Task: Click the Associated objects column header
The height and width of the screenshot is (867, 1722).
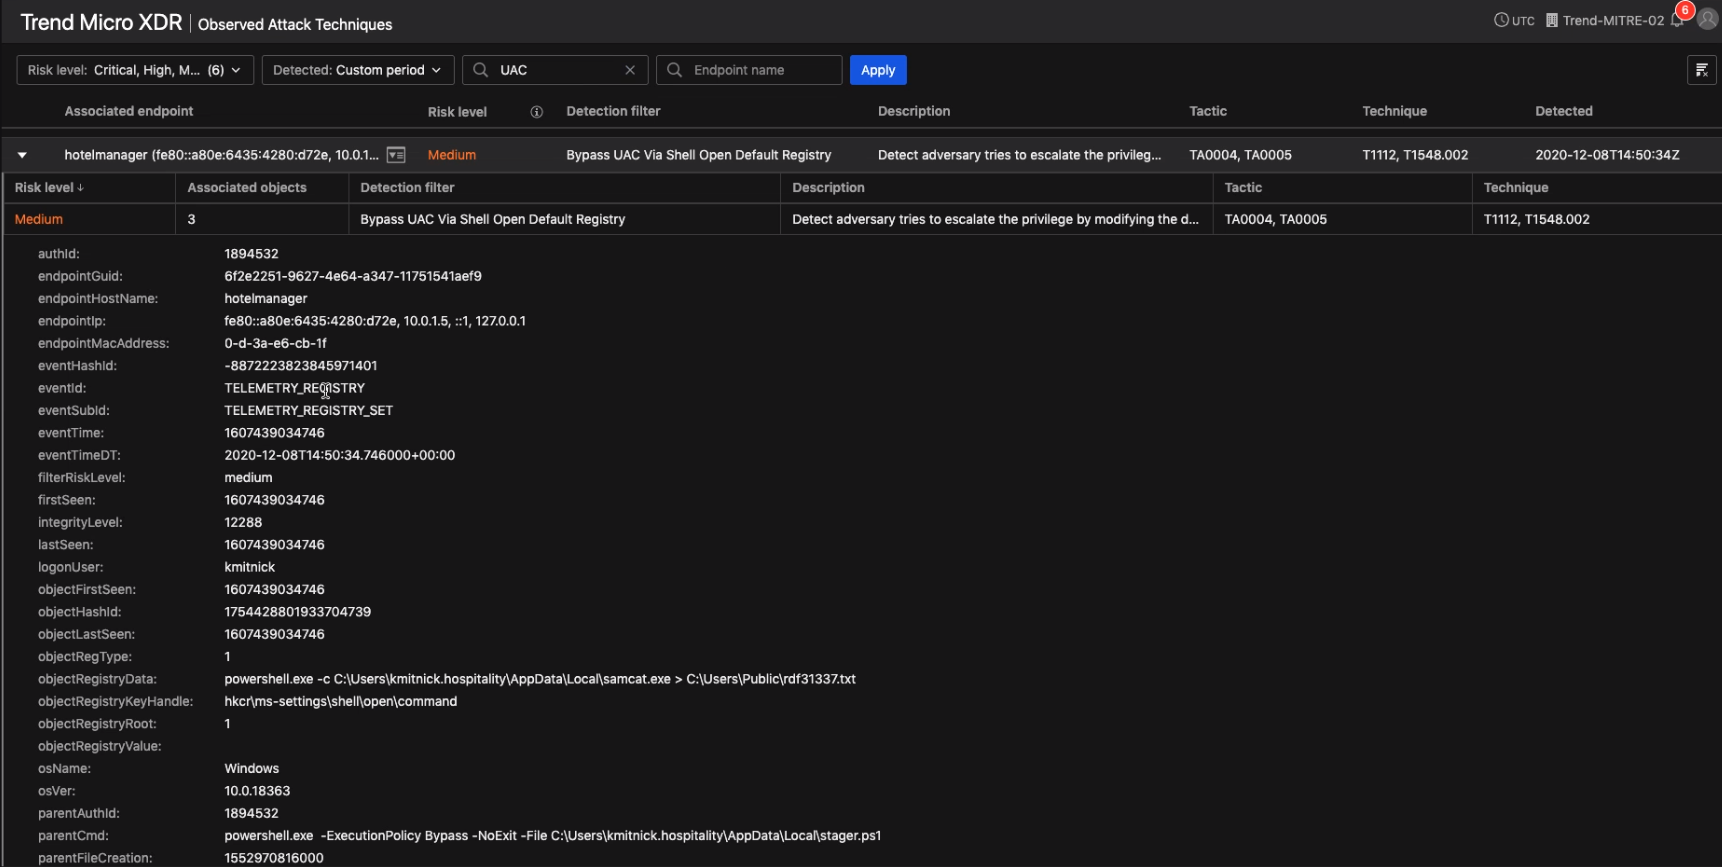Action: pyautogui.click(x=247, y=187)
